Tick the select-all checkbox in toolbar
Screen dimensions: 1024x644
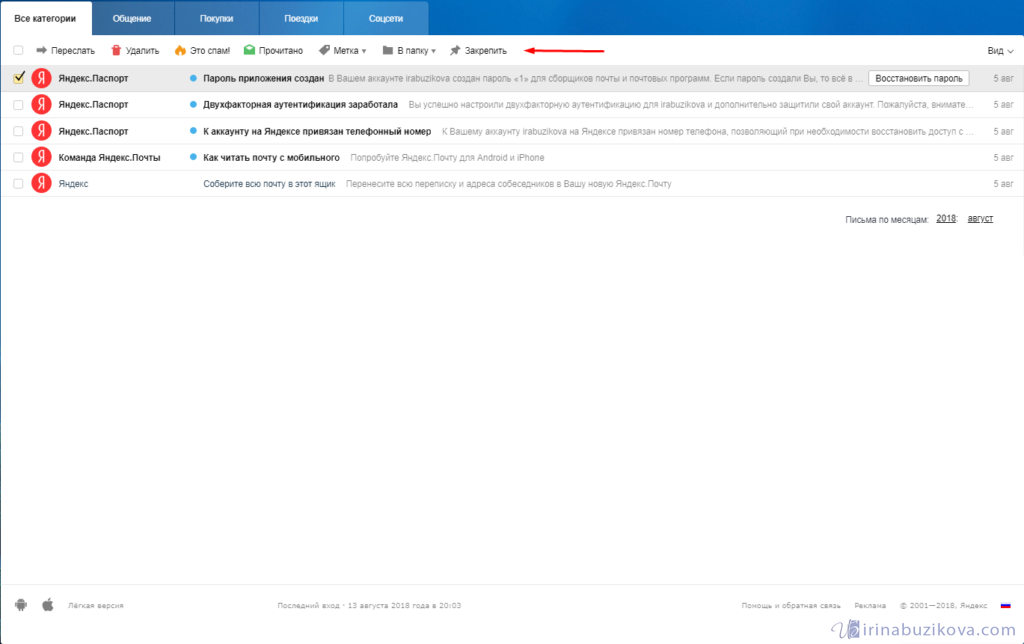tap(18, 50)
